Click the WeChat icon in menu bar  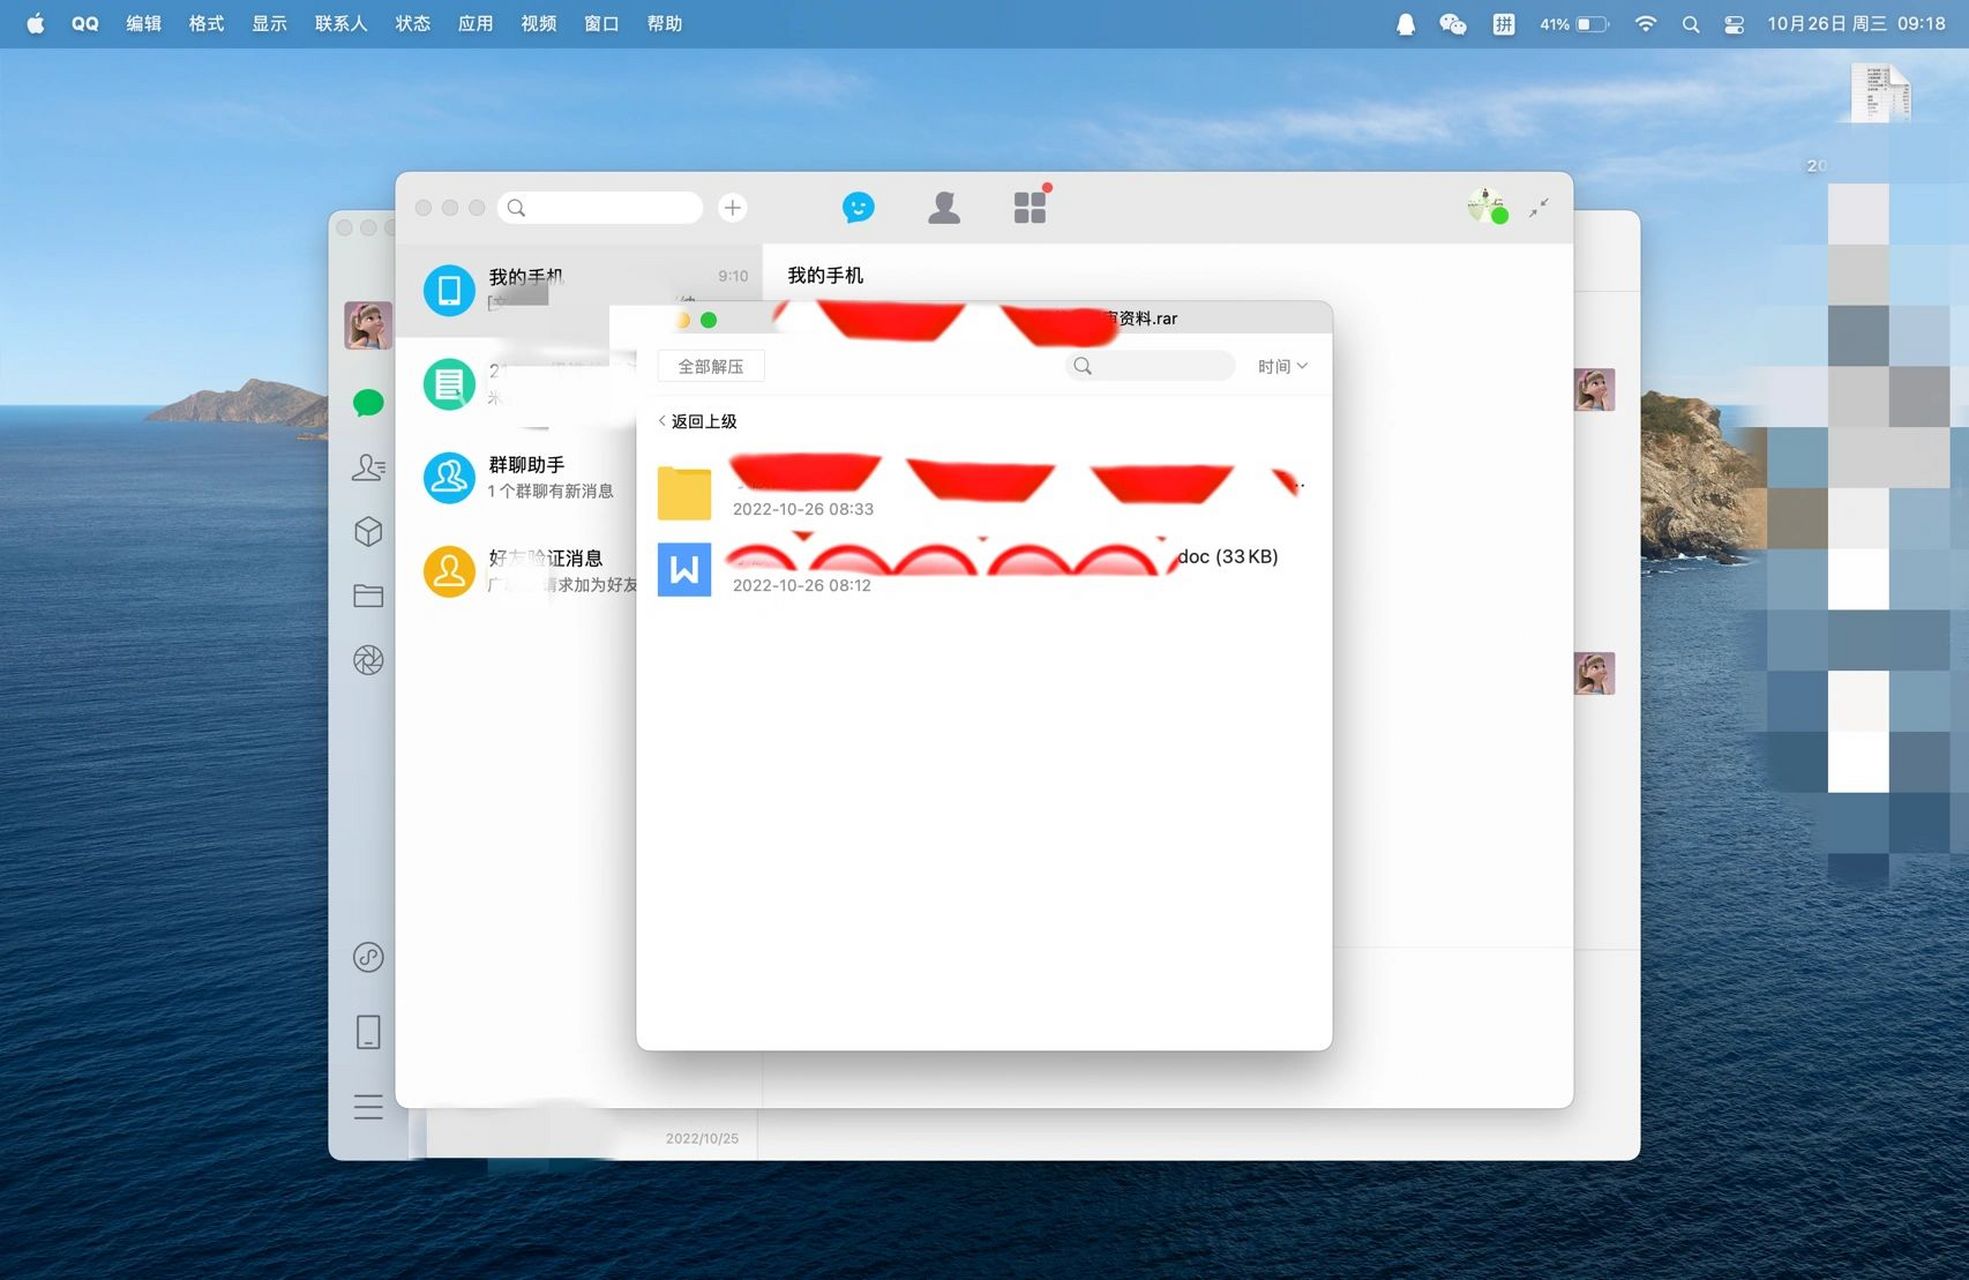1452,24
